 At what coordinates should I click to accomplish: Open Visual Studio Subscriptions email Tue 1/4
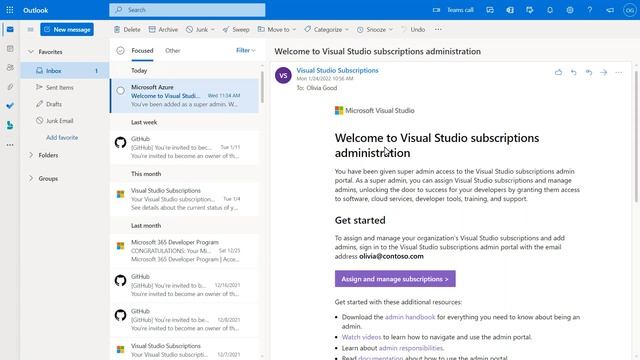tap(184, 199)
